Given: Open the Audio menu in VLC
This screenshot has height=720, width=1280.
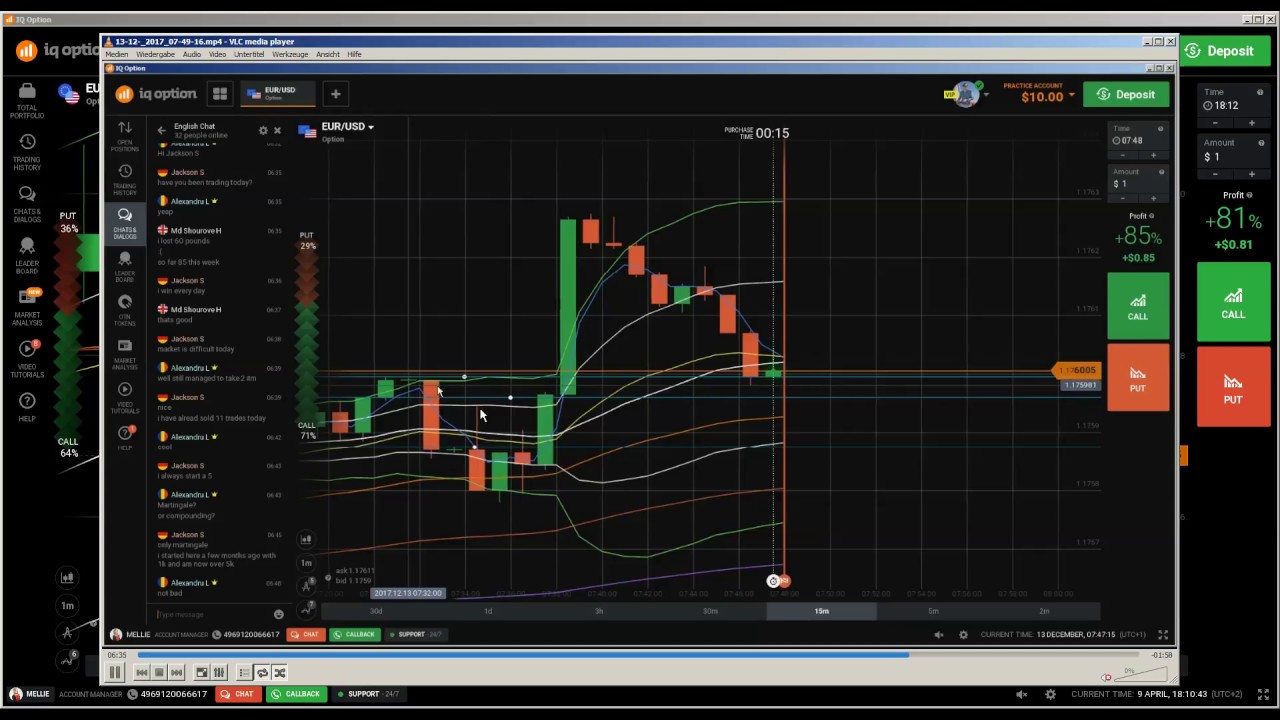Looking at the screenshot, I should 191,54.
